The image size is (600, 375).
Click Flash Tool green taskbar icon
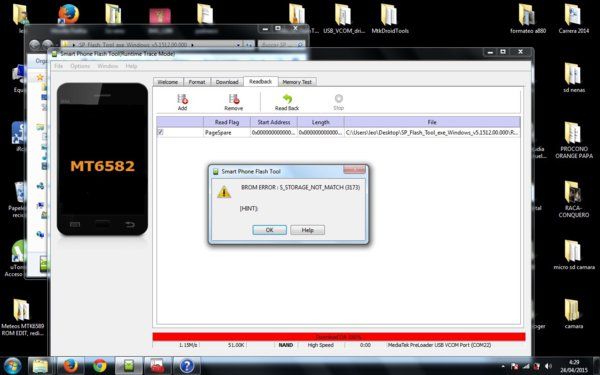coord(129,366)
